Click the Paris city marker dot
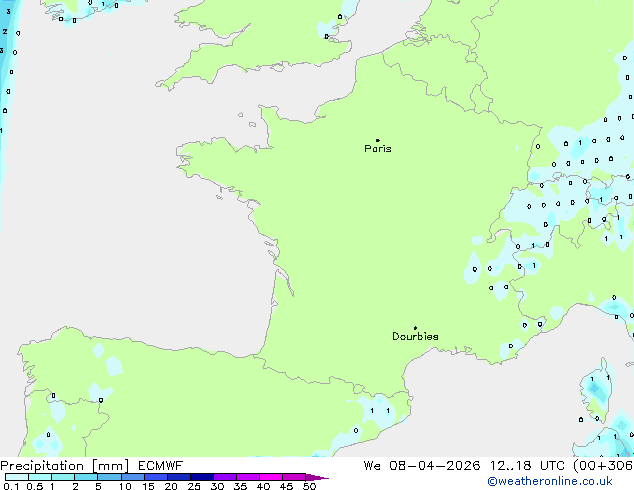 click(377, 140)
